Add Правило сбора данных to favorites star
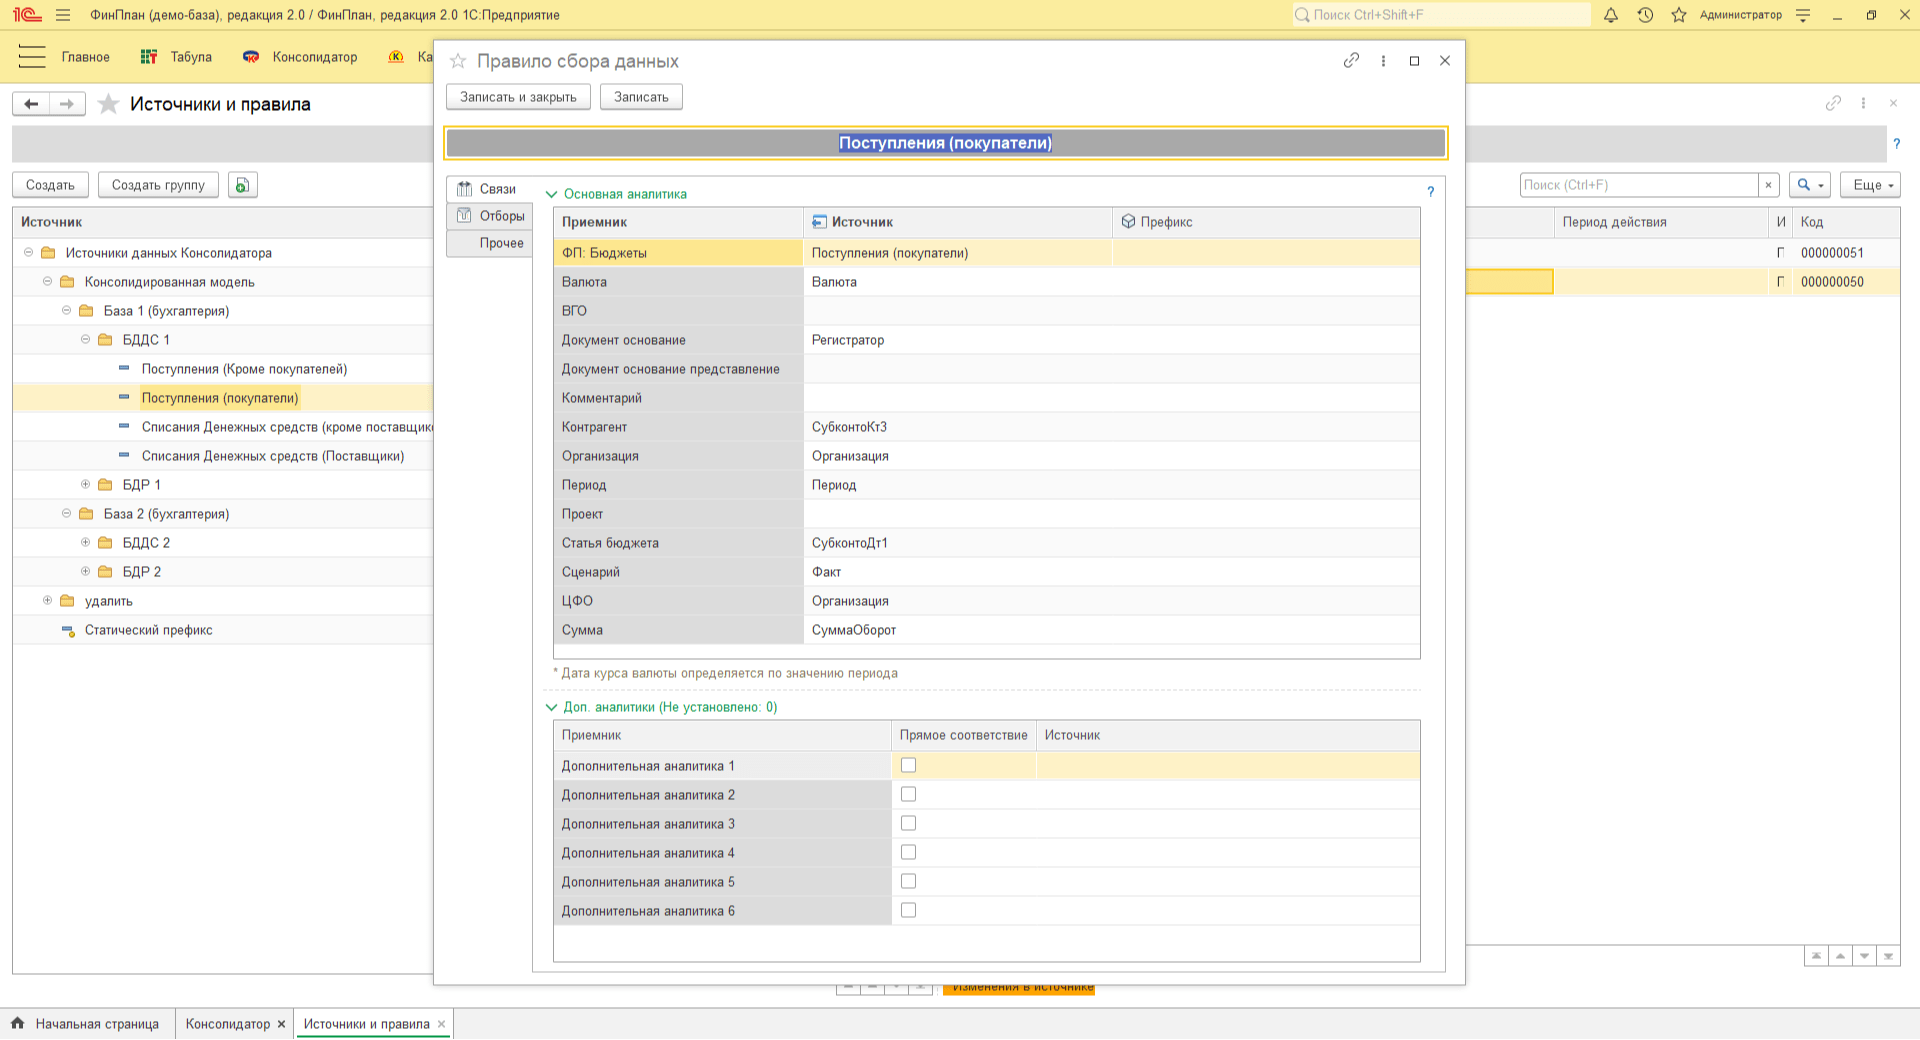Screen dimensions: 1920x1040 458,61
